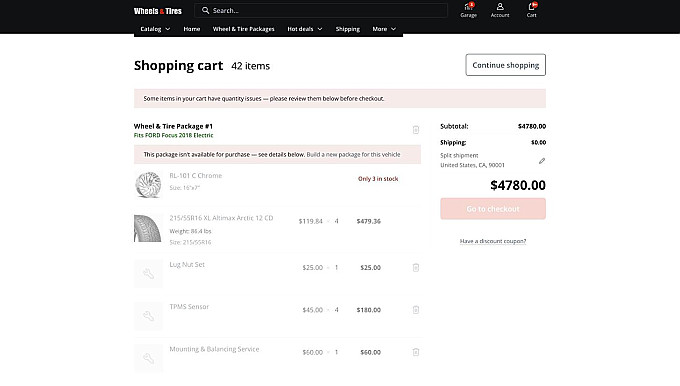Viewport: 680px width, 386px height.
Task: Edit shipping destination with pencil icon
Action: pos(542,161)
